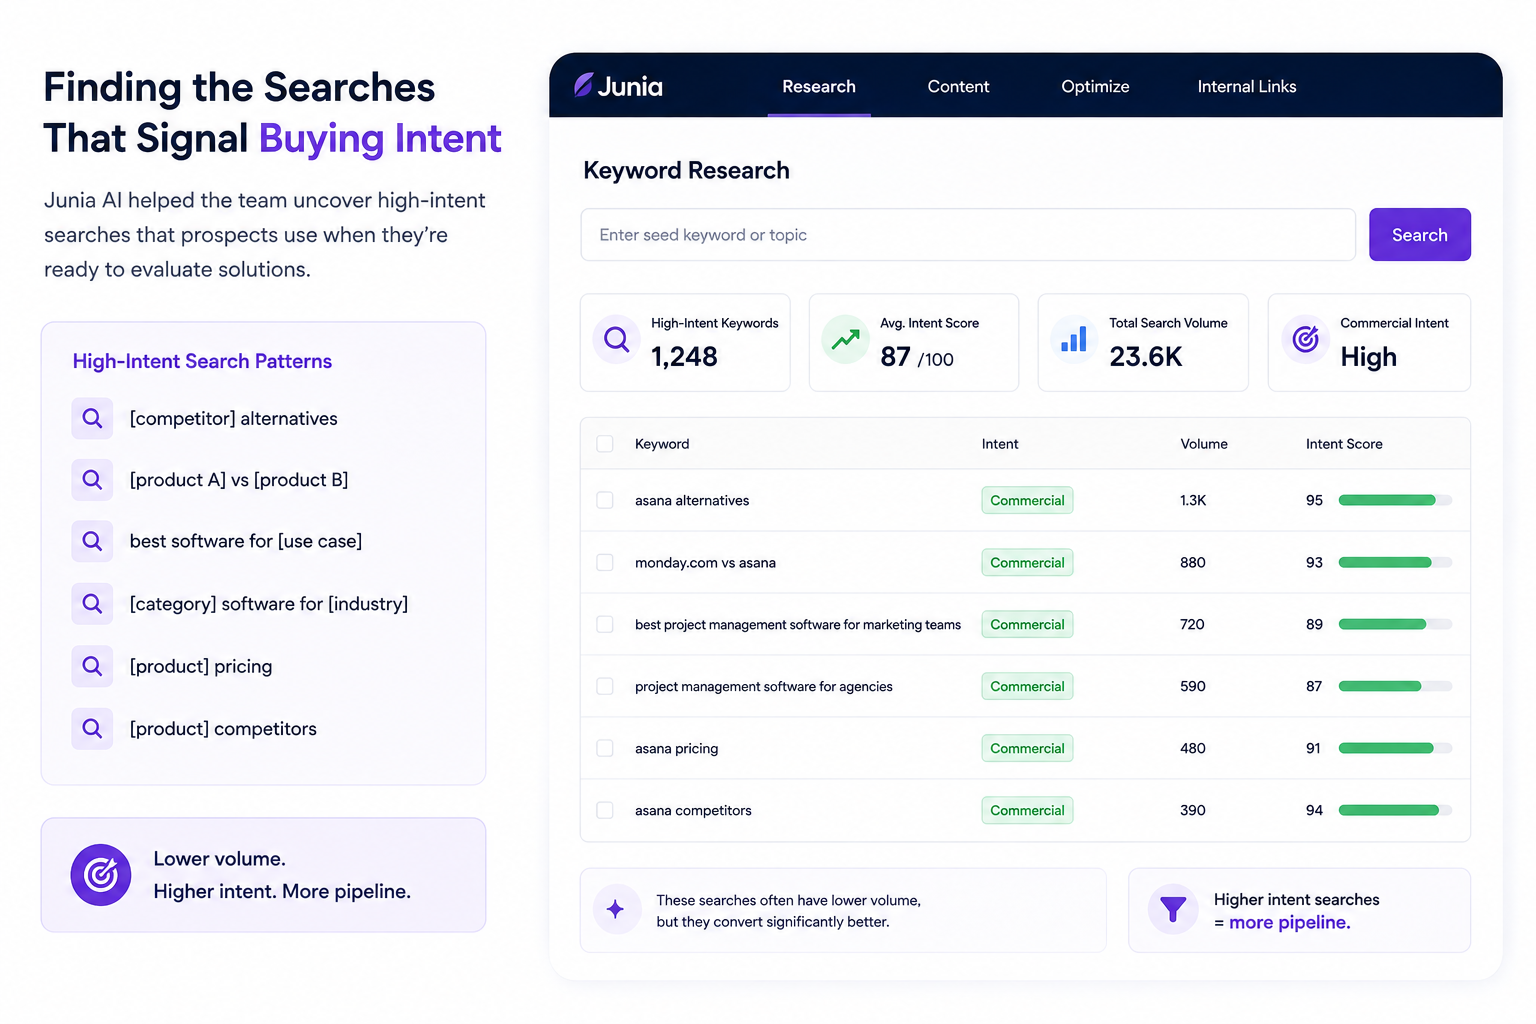
Task: Click the 'High-Intent Search Patterns' heading
Action: (202, 361)
